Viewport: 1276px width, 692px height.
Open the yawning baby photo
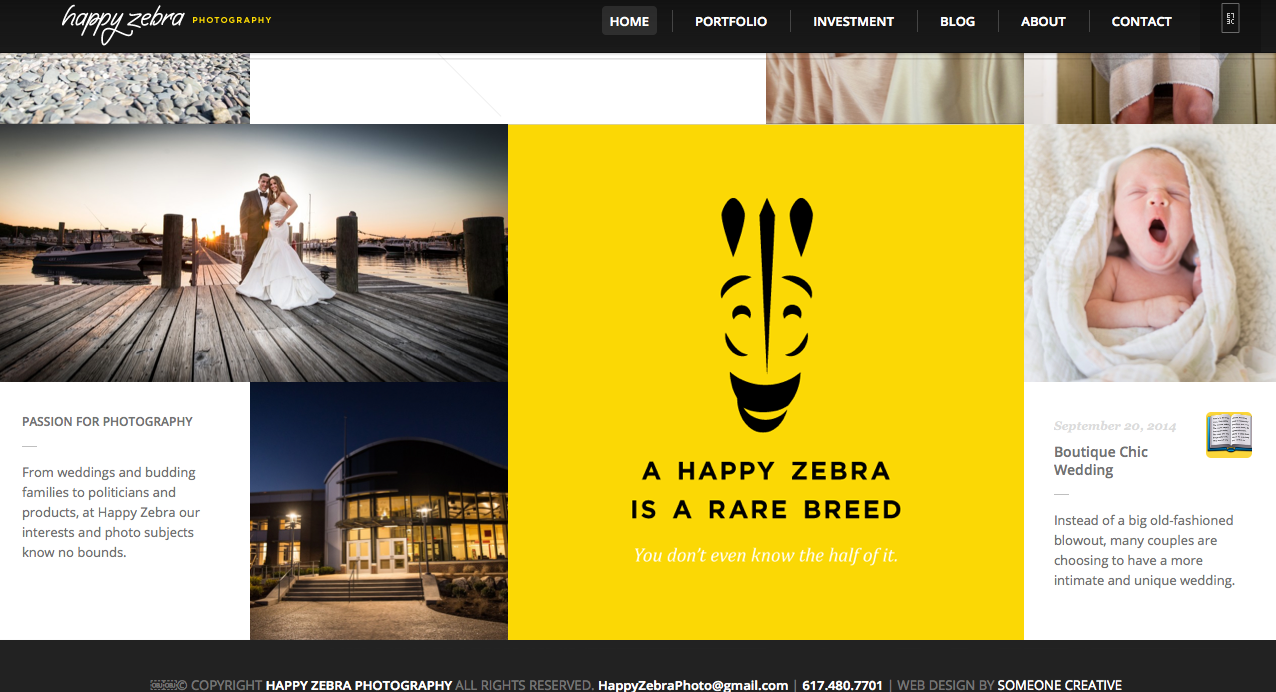(1150, 253)
